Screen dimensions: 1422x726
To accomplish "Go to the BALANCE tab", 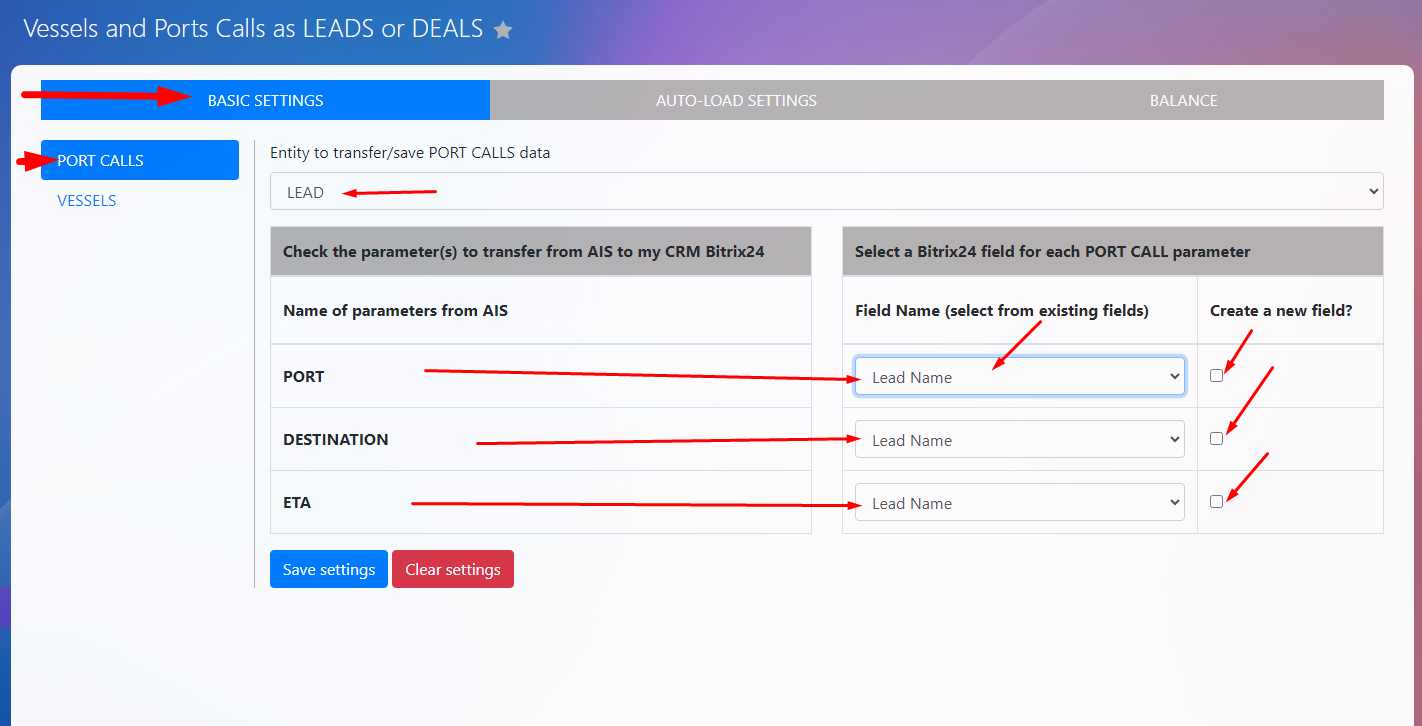I will (1183, 100).
